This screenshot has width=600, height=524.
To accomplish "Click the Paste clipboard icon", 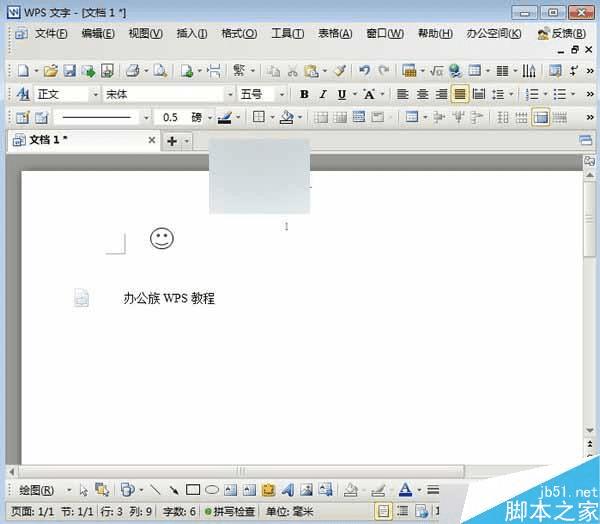I will (311, 71).
